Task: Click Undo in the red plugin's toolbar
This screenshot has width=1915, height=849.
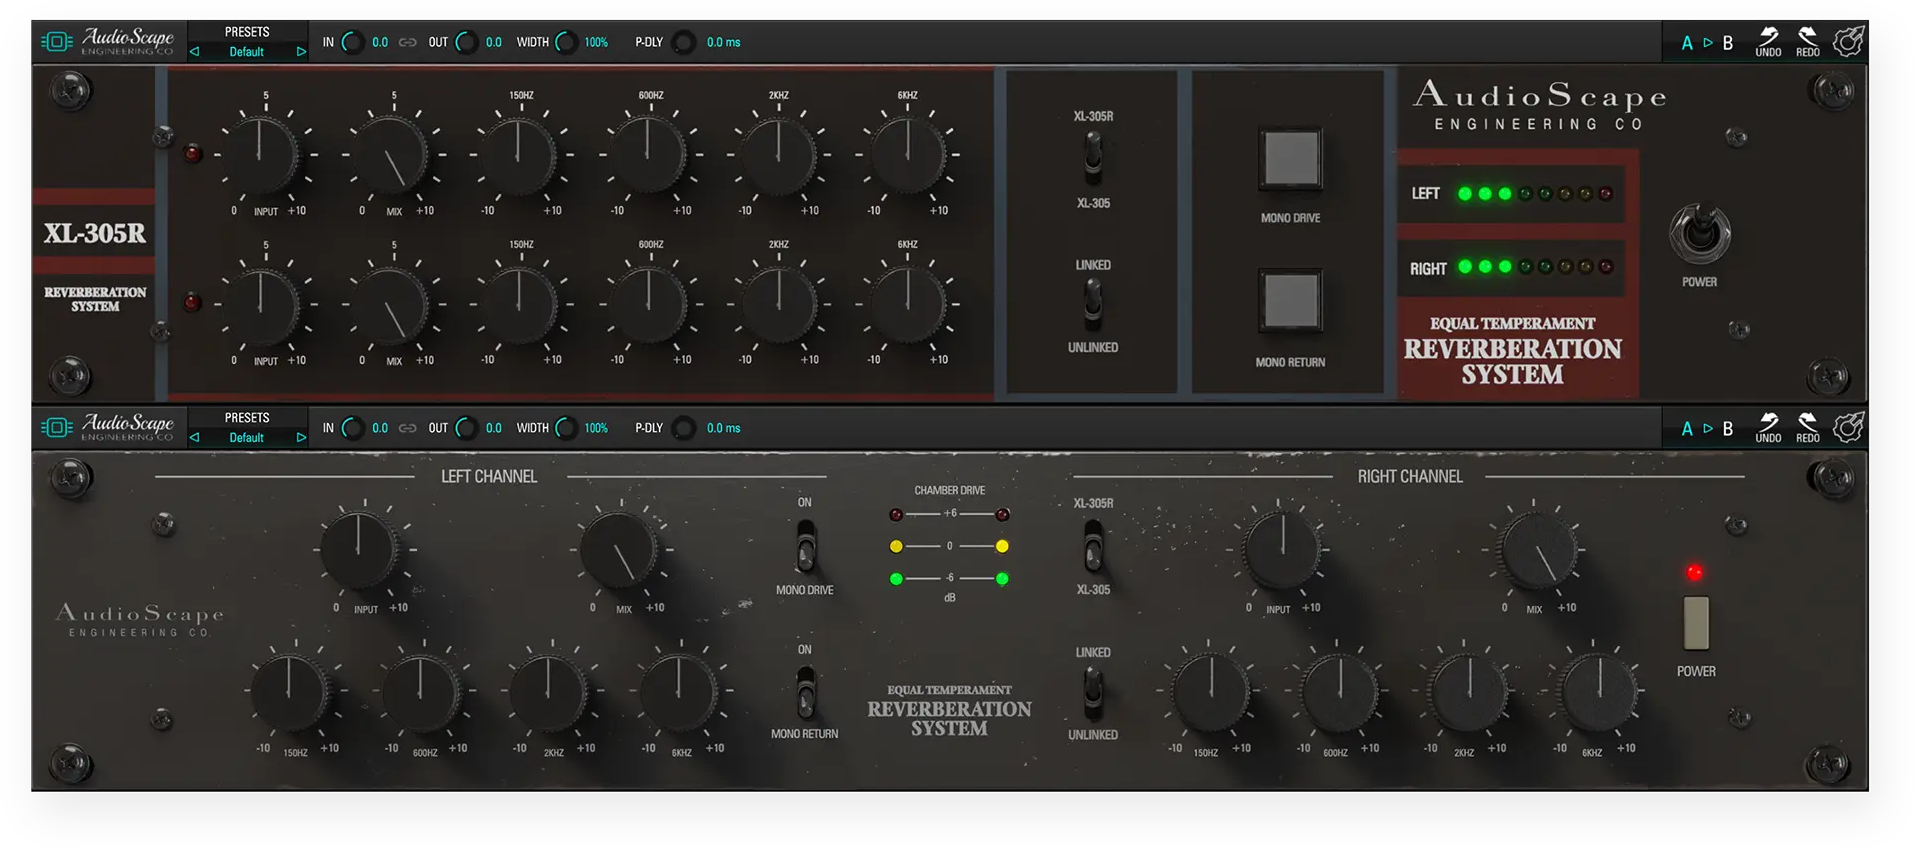Action: click(x=1768, y=42)
